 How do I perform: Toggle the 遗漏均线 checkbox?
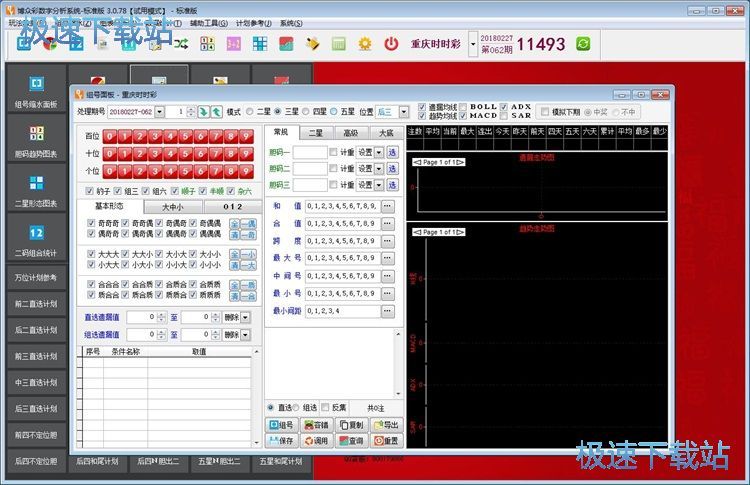pyautogui.click(x=421, y=106)
